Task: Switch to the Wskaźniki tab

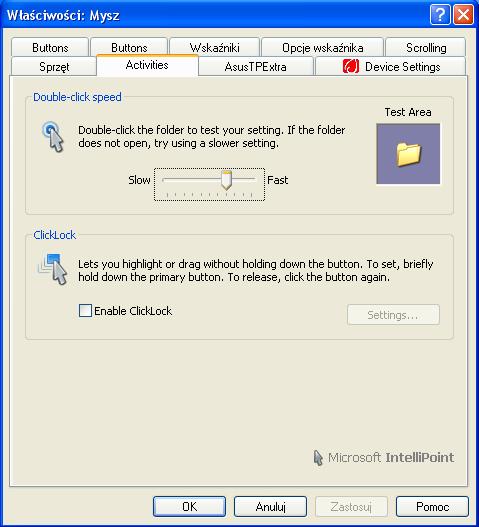Action: click(214, 47)
